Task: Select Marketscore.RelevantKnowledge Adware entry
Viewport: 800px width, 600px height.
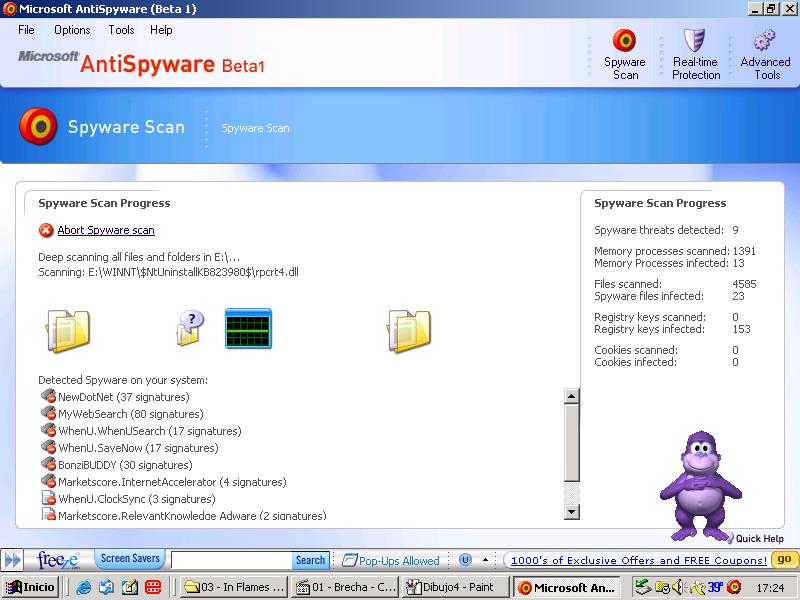Action: tap(192, 515)
